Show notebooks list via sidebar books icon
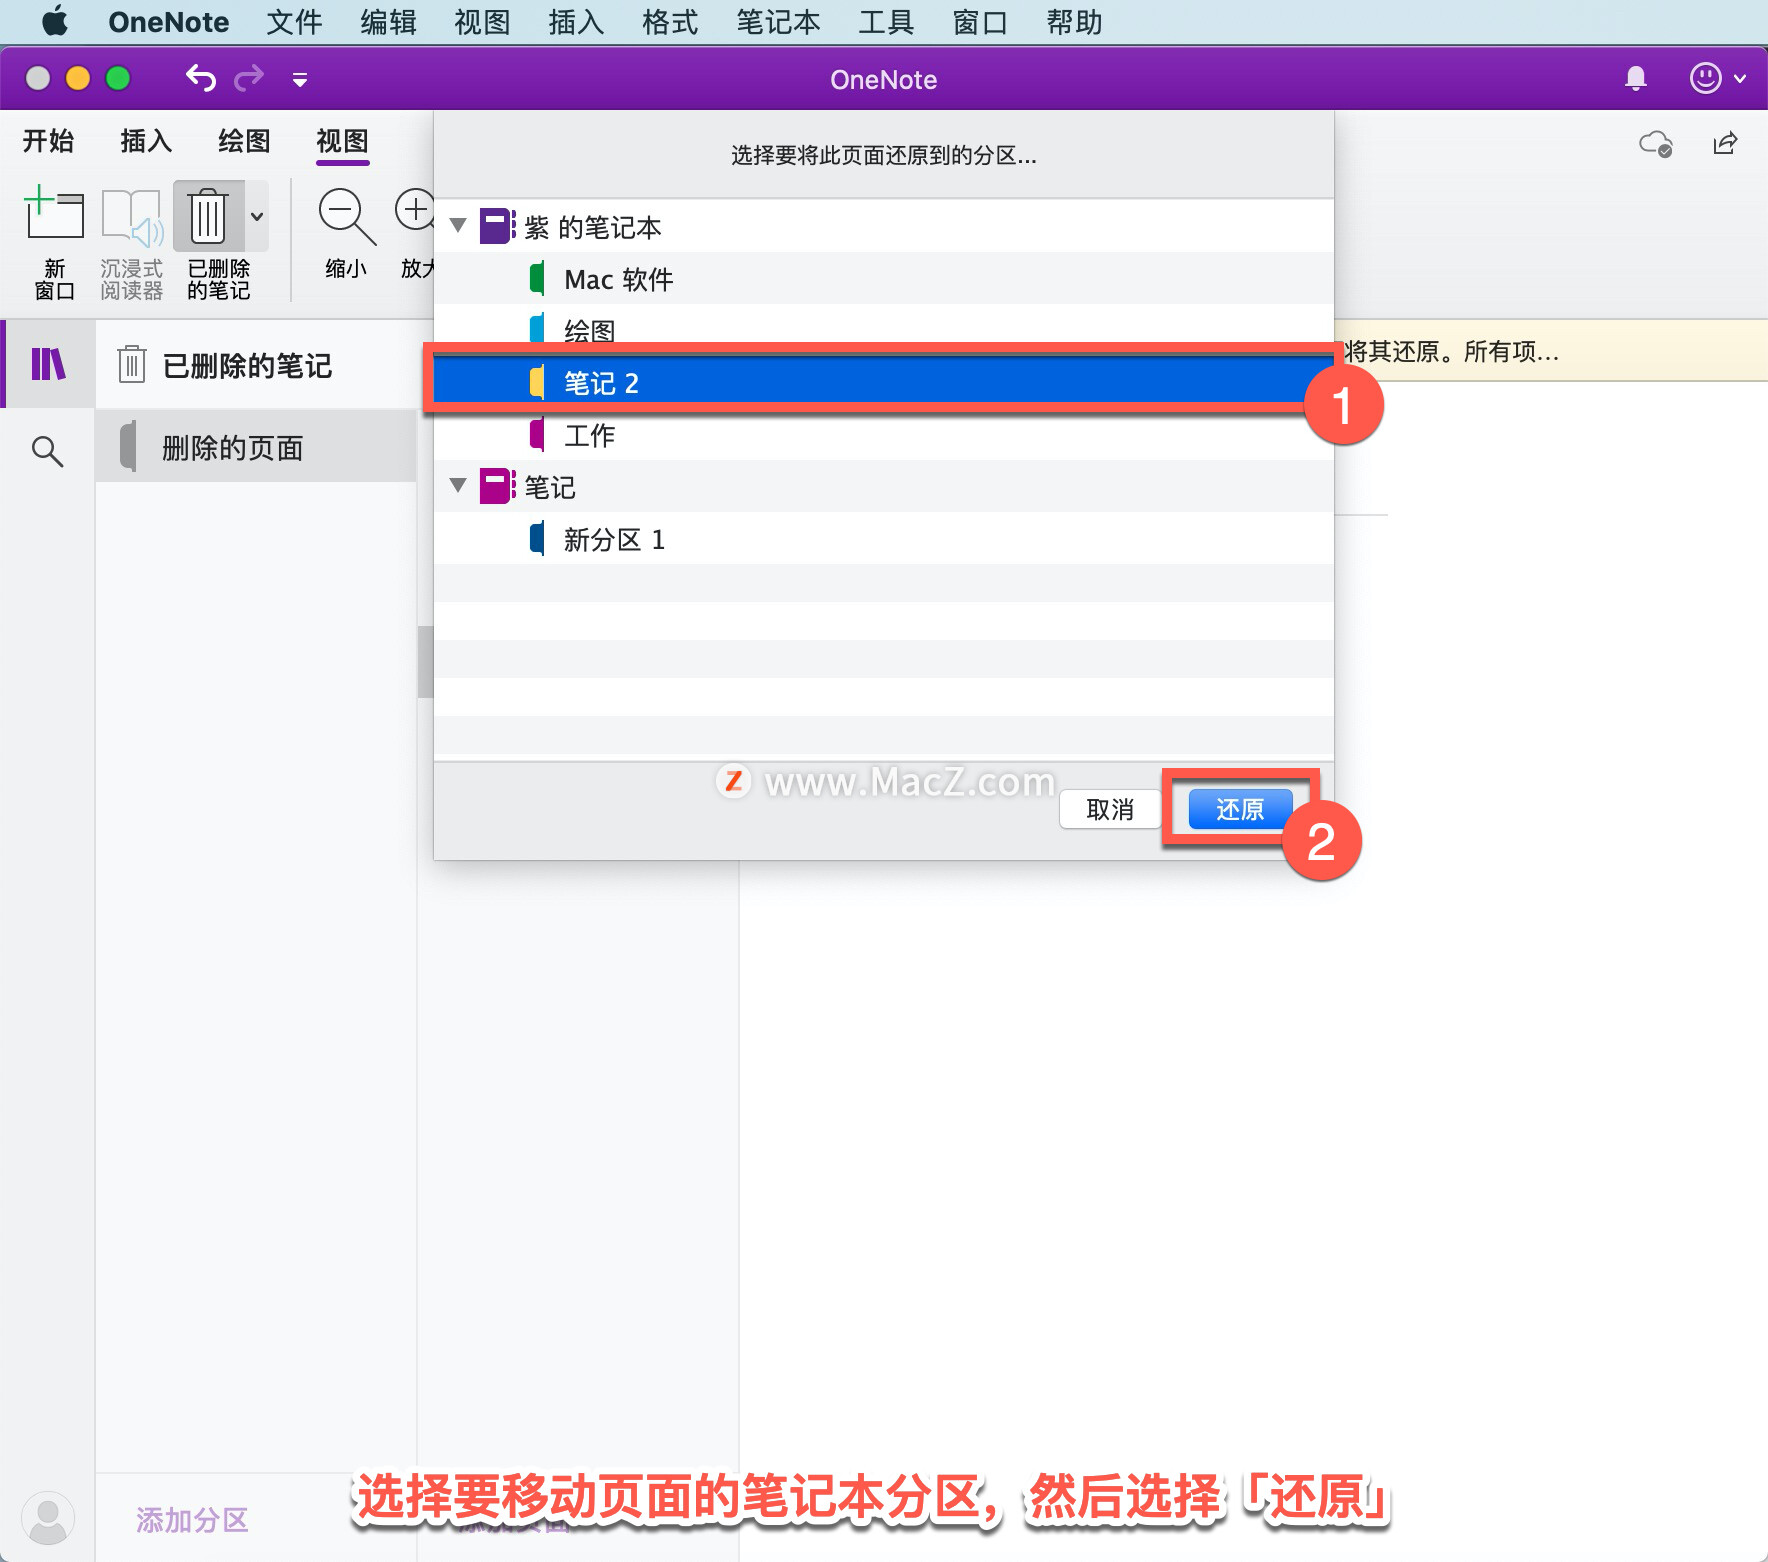Viewport: 1768px width, 1562px height. coord(48,364)
